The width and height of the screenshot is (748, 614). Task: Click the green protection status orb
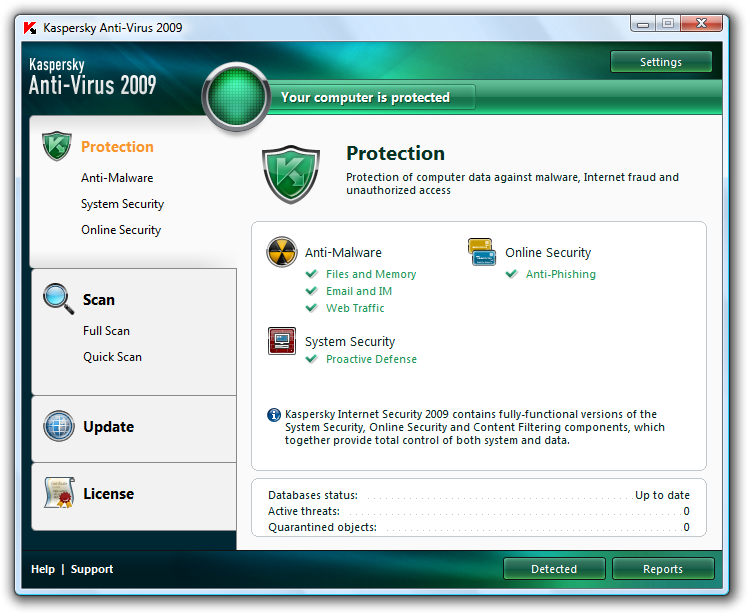[x=236, y=98]
